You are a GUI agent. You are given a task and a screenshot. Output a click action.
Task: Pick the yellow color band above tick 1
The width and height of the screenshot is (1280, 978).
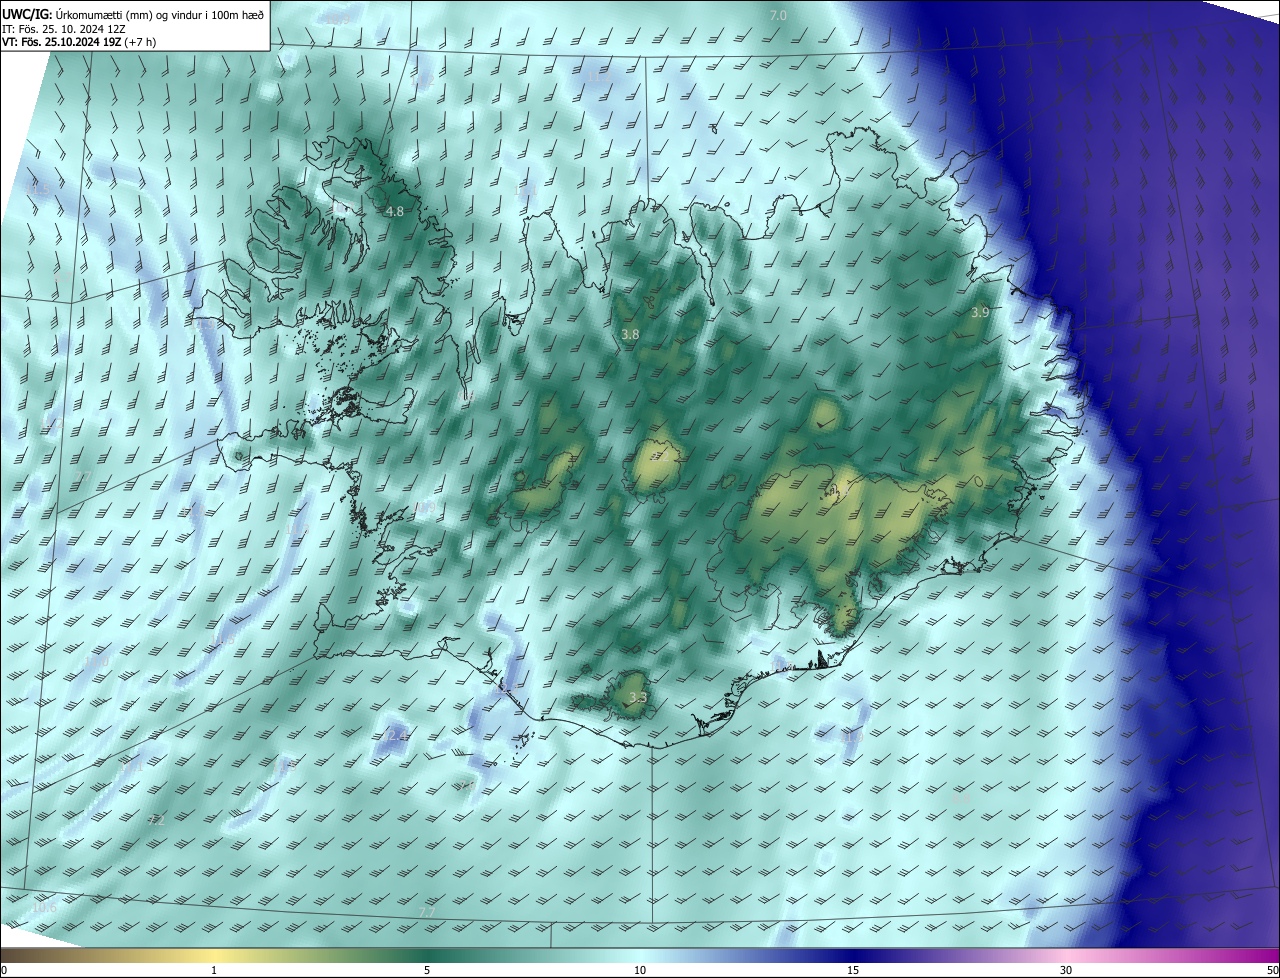point(214,955)
